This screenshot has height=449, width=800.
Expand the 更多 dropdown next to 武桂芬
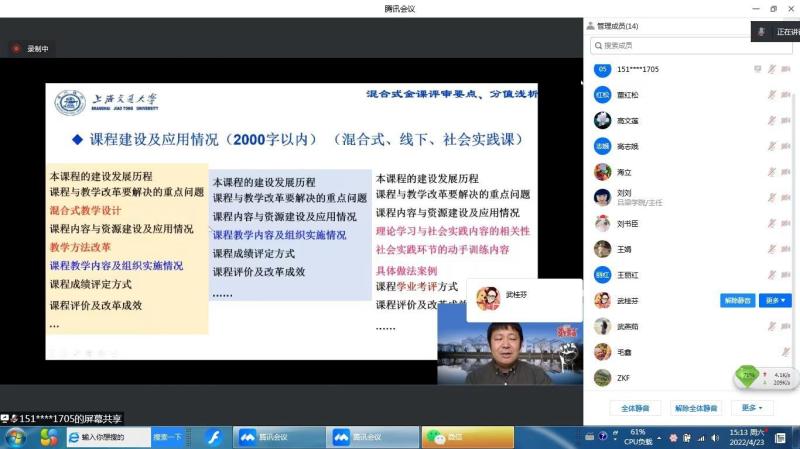tap(776, 300)
